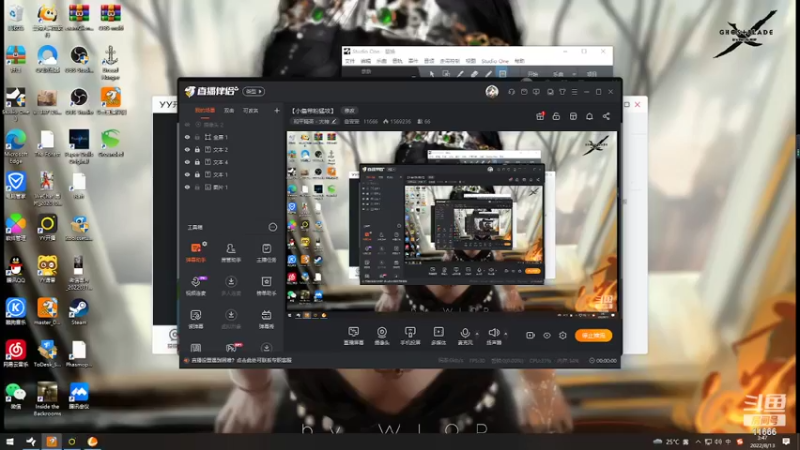Open the 视图 menu in Studio One

coord(471,61)
